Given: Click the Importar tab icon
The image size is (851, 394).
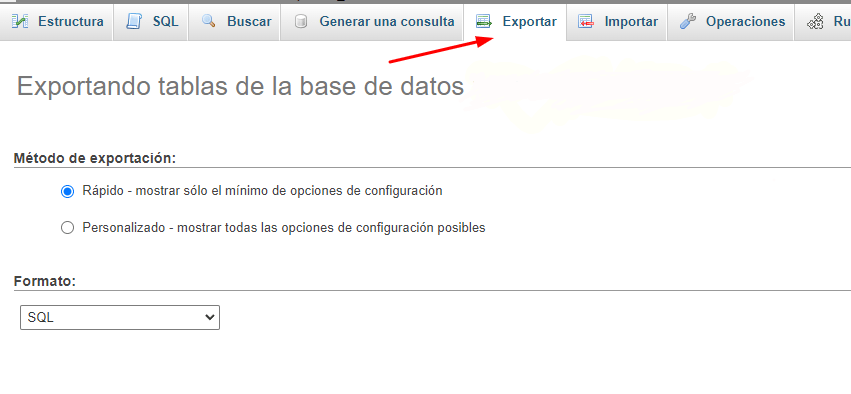Looking at the screenshot, I should [586, 22].
